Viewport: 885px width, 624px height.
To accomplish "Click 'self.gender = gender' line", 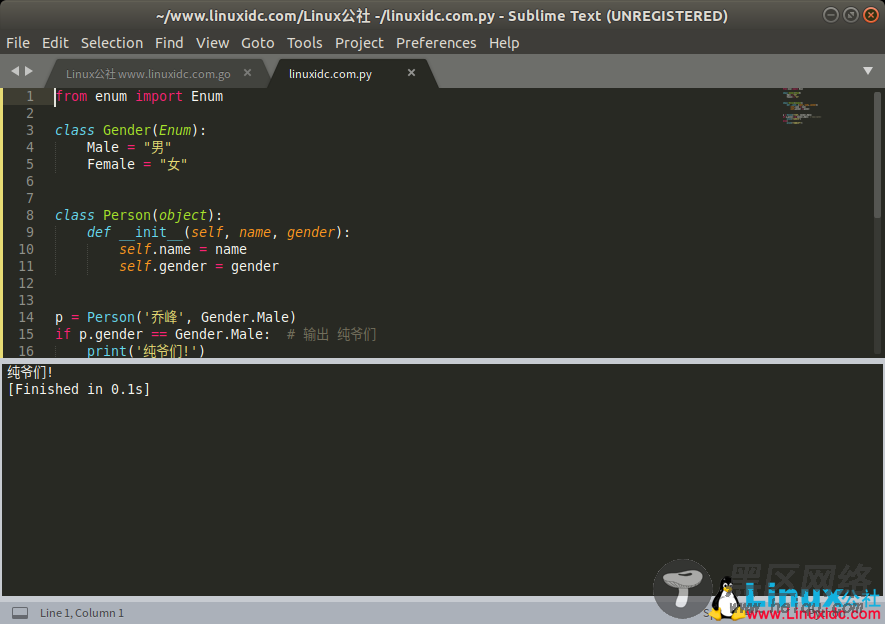I will tap(199, 266).
